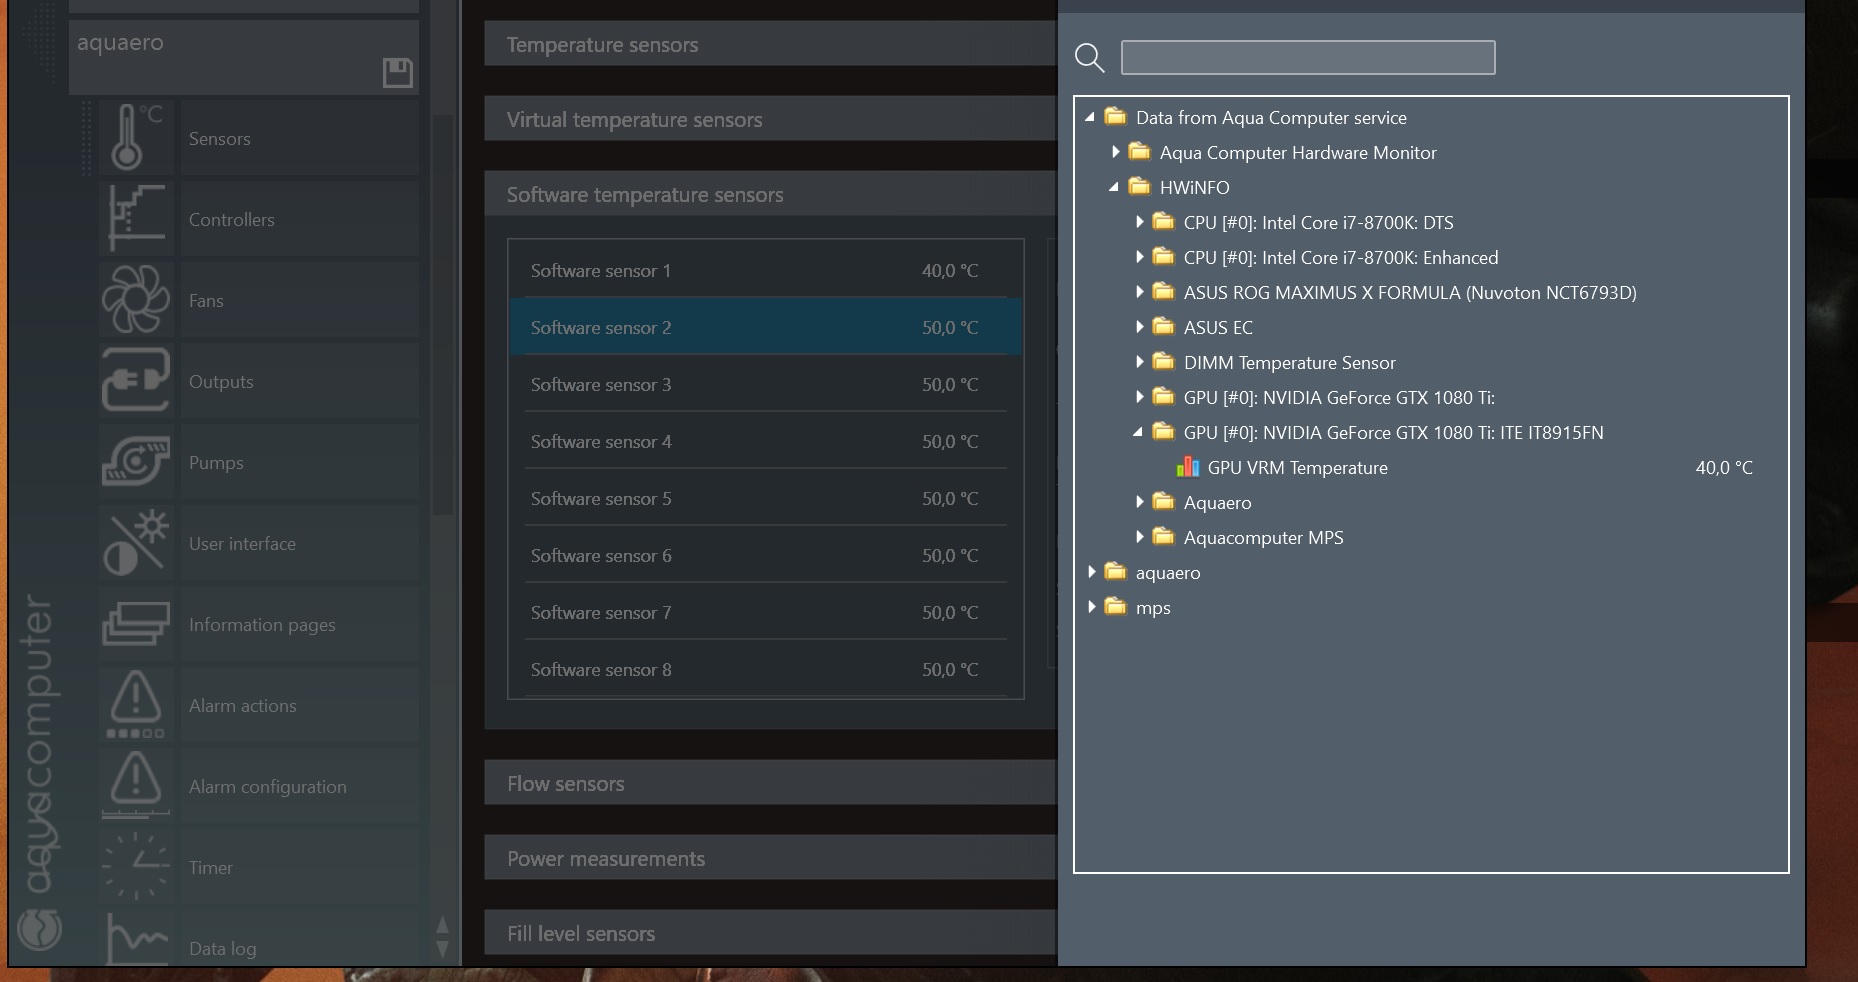
Task: Collapse the HWiNFO tree node
Action: [1113, 187]
